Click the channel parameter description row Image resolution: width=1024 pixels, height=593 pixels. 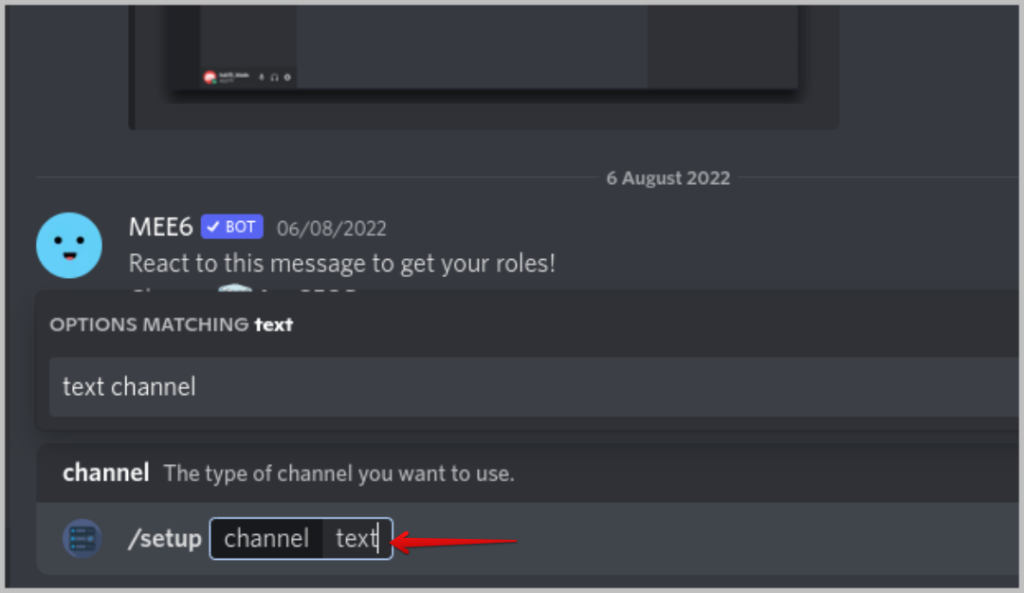pyautogui.click(x=528, y=473)
